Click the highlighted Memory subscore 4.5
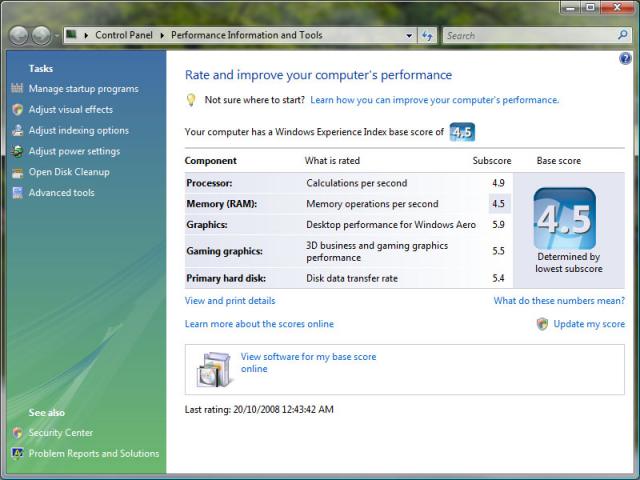The image size is (640, 480). click(x=499, y=204)
